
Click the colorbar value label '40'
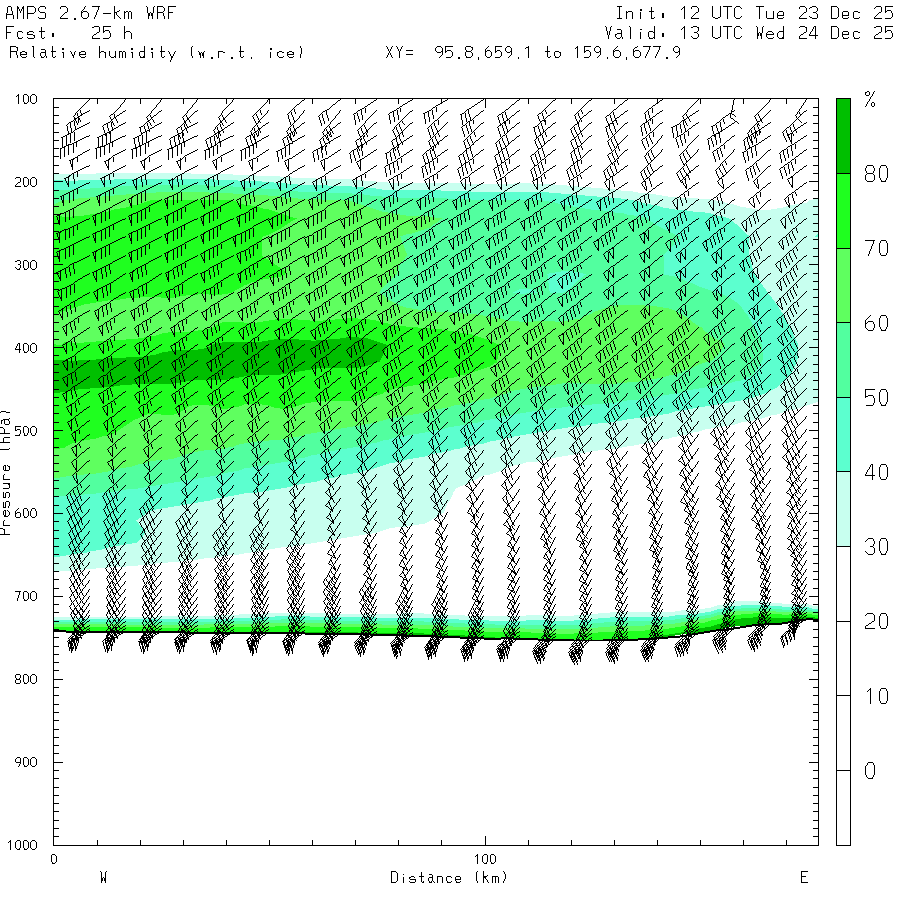(x=876, y=472)
